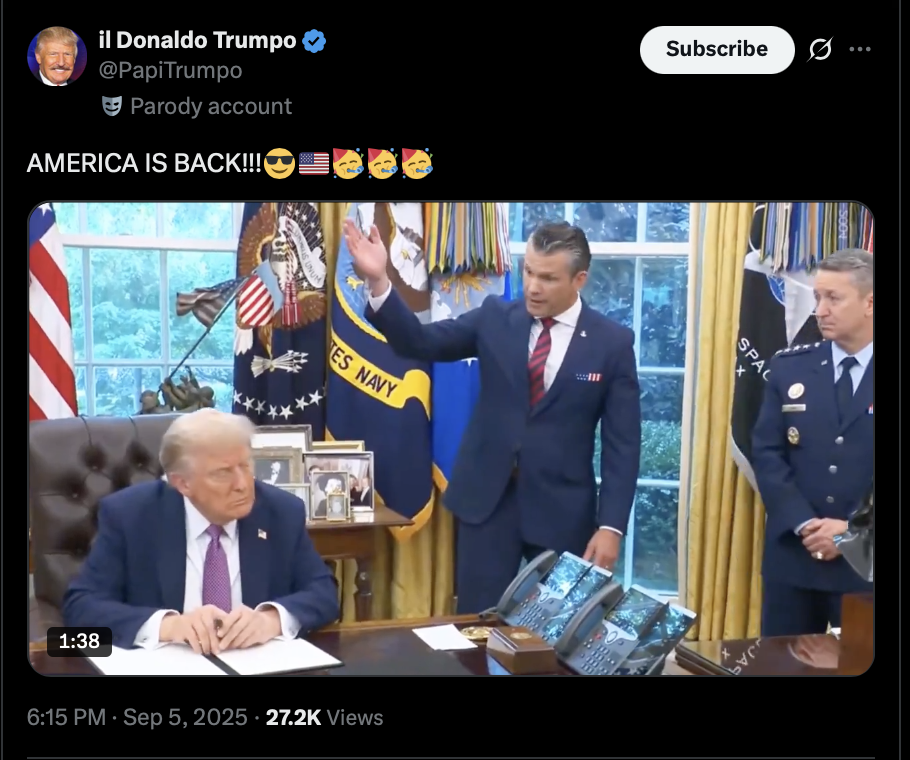This screenshot has height=760, width=910.
Task: Open the three-dot more options menu
Action: pyautogui.click(x=860, y=49)
